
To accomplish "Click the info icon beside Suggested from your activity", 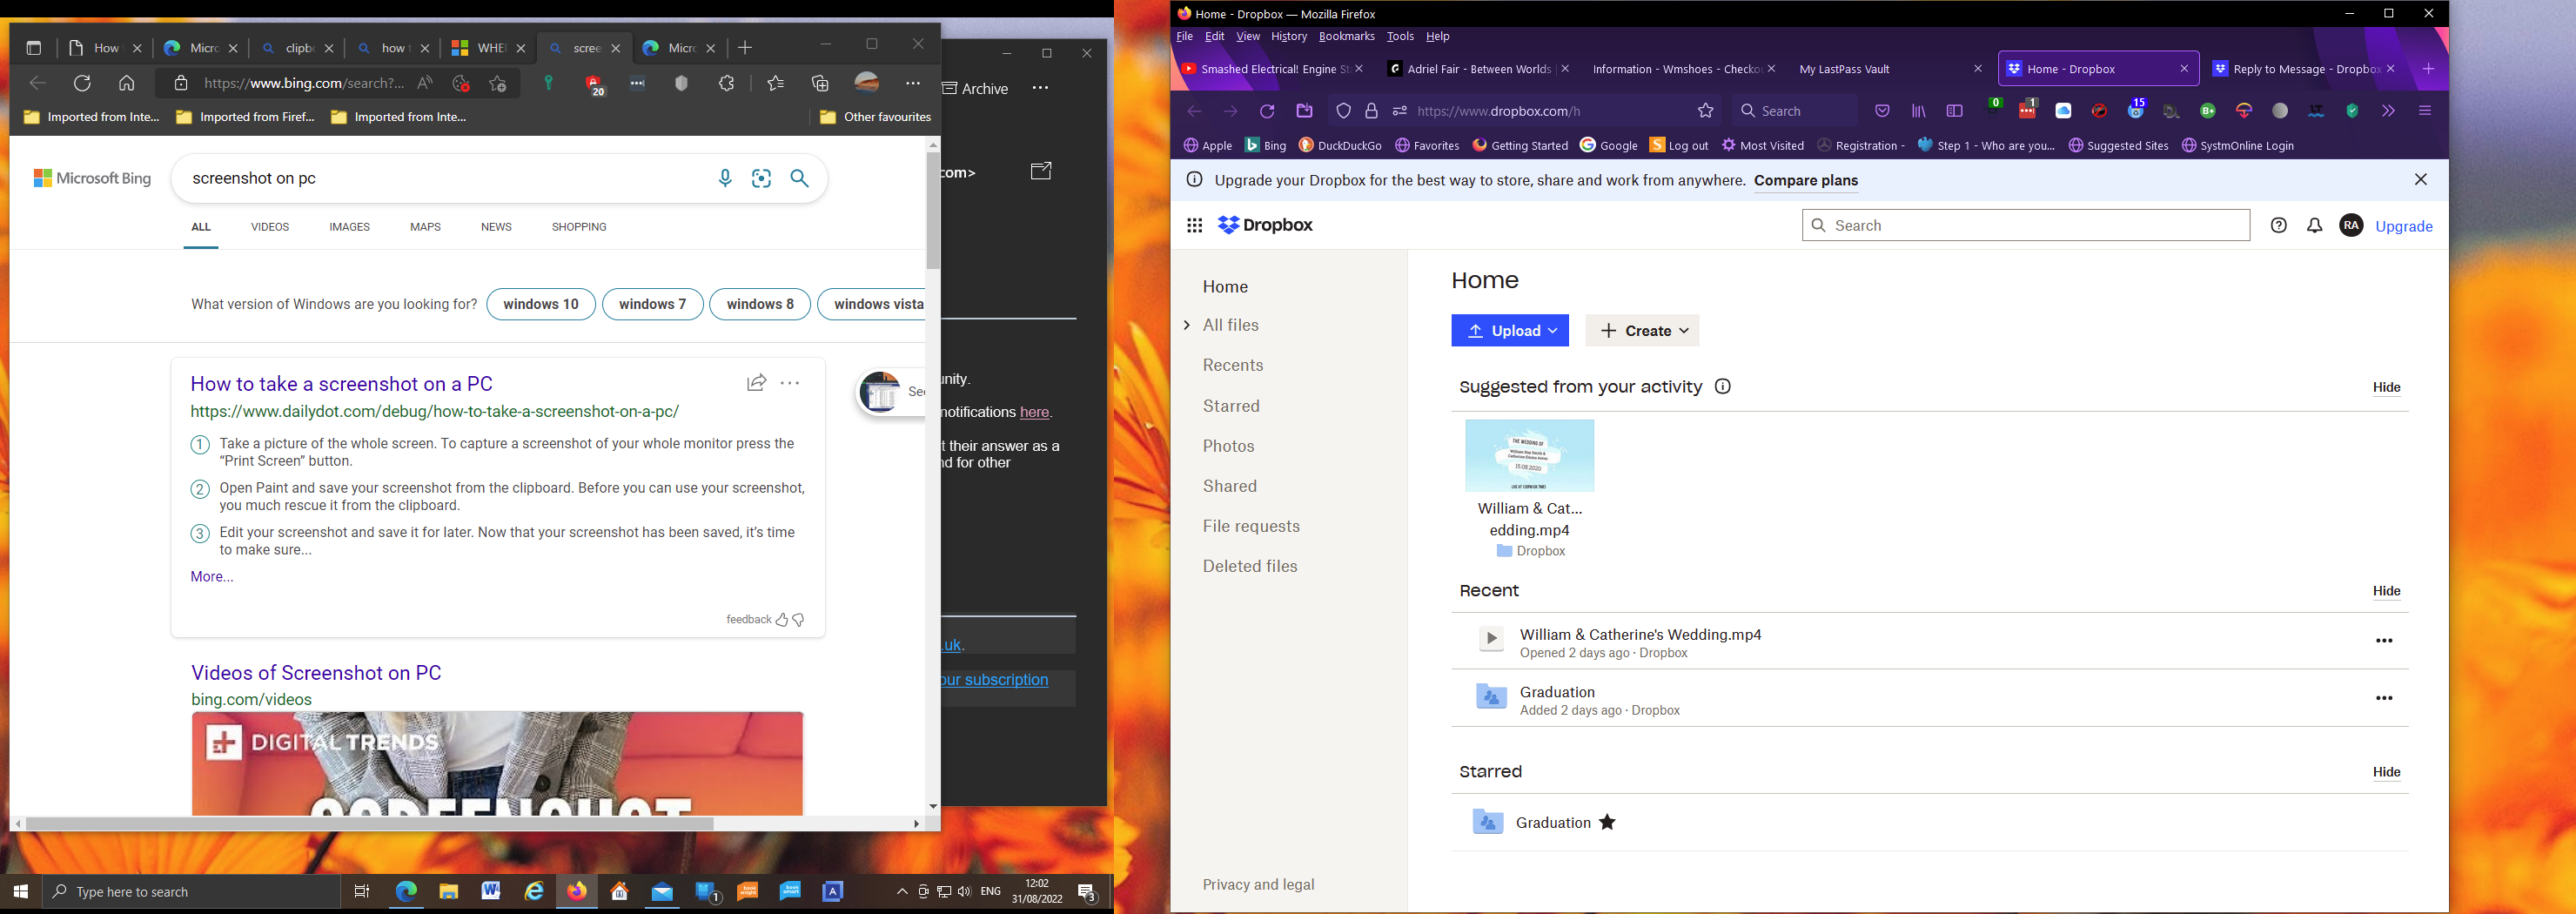I will (x=1723, y=387).
